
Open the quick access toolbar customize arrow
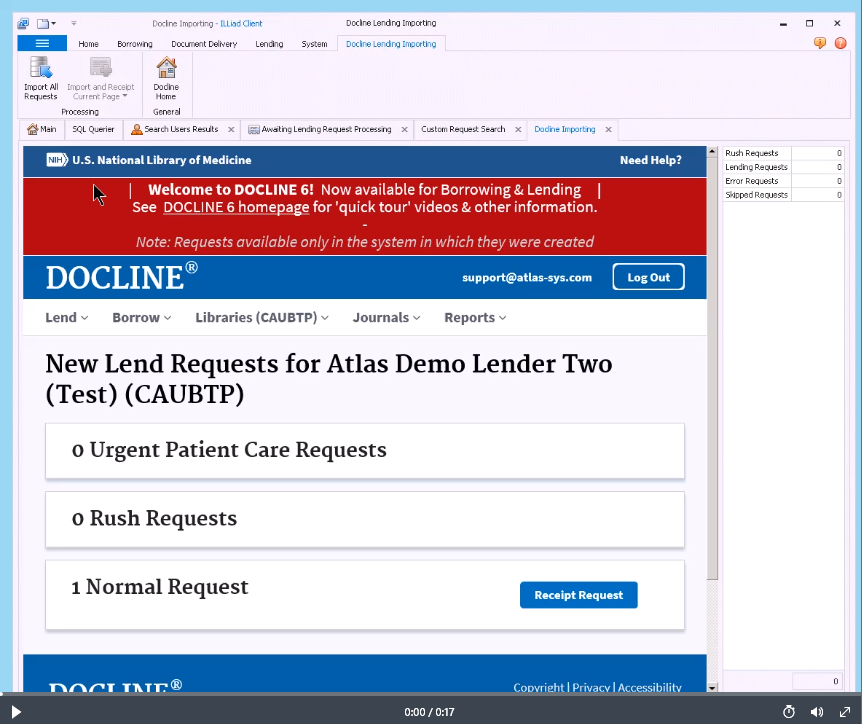click(74, 24)
